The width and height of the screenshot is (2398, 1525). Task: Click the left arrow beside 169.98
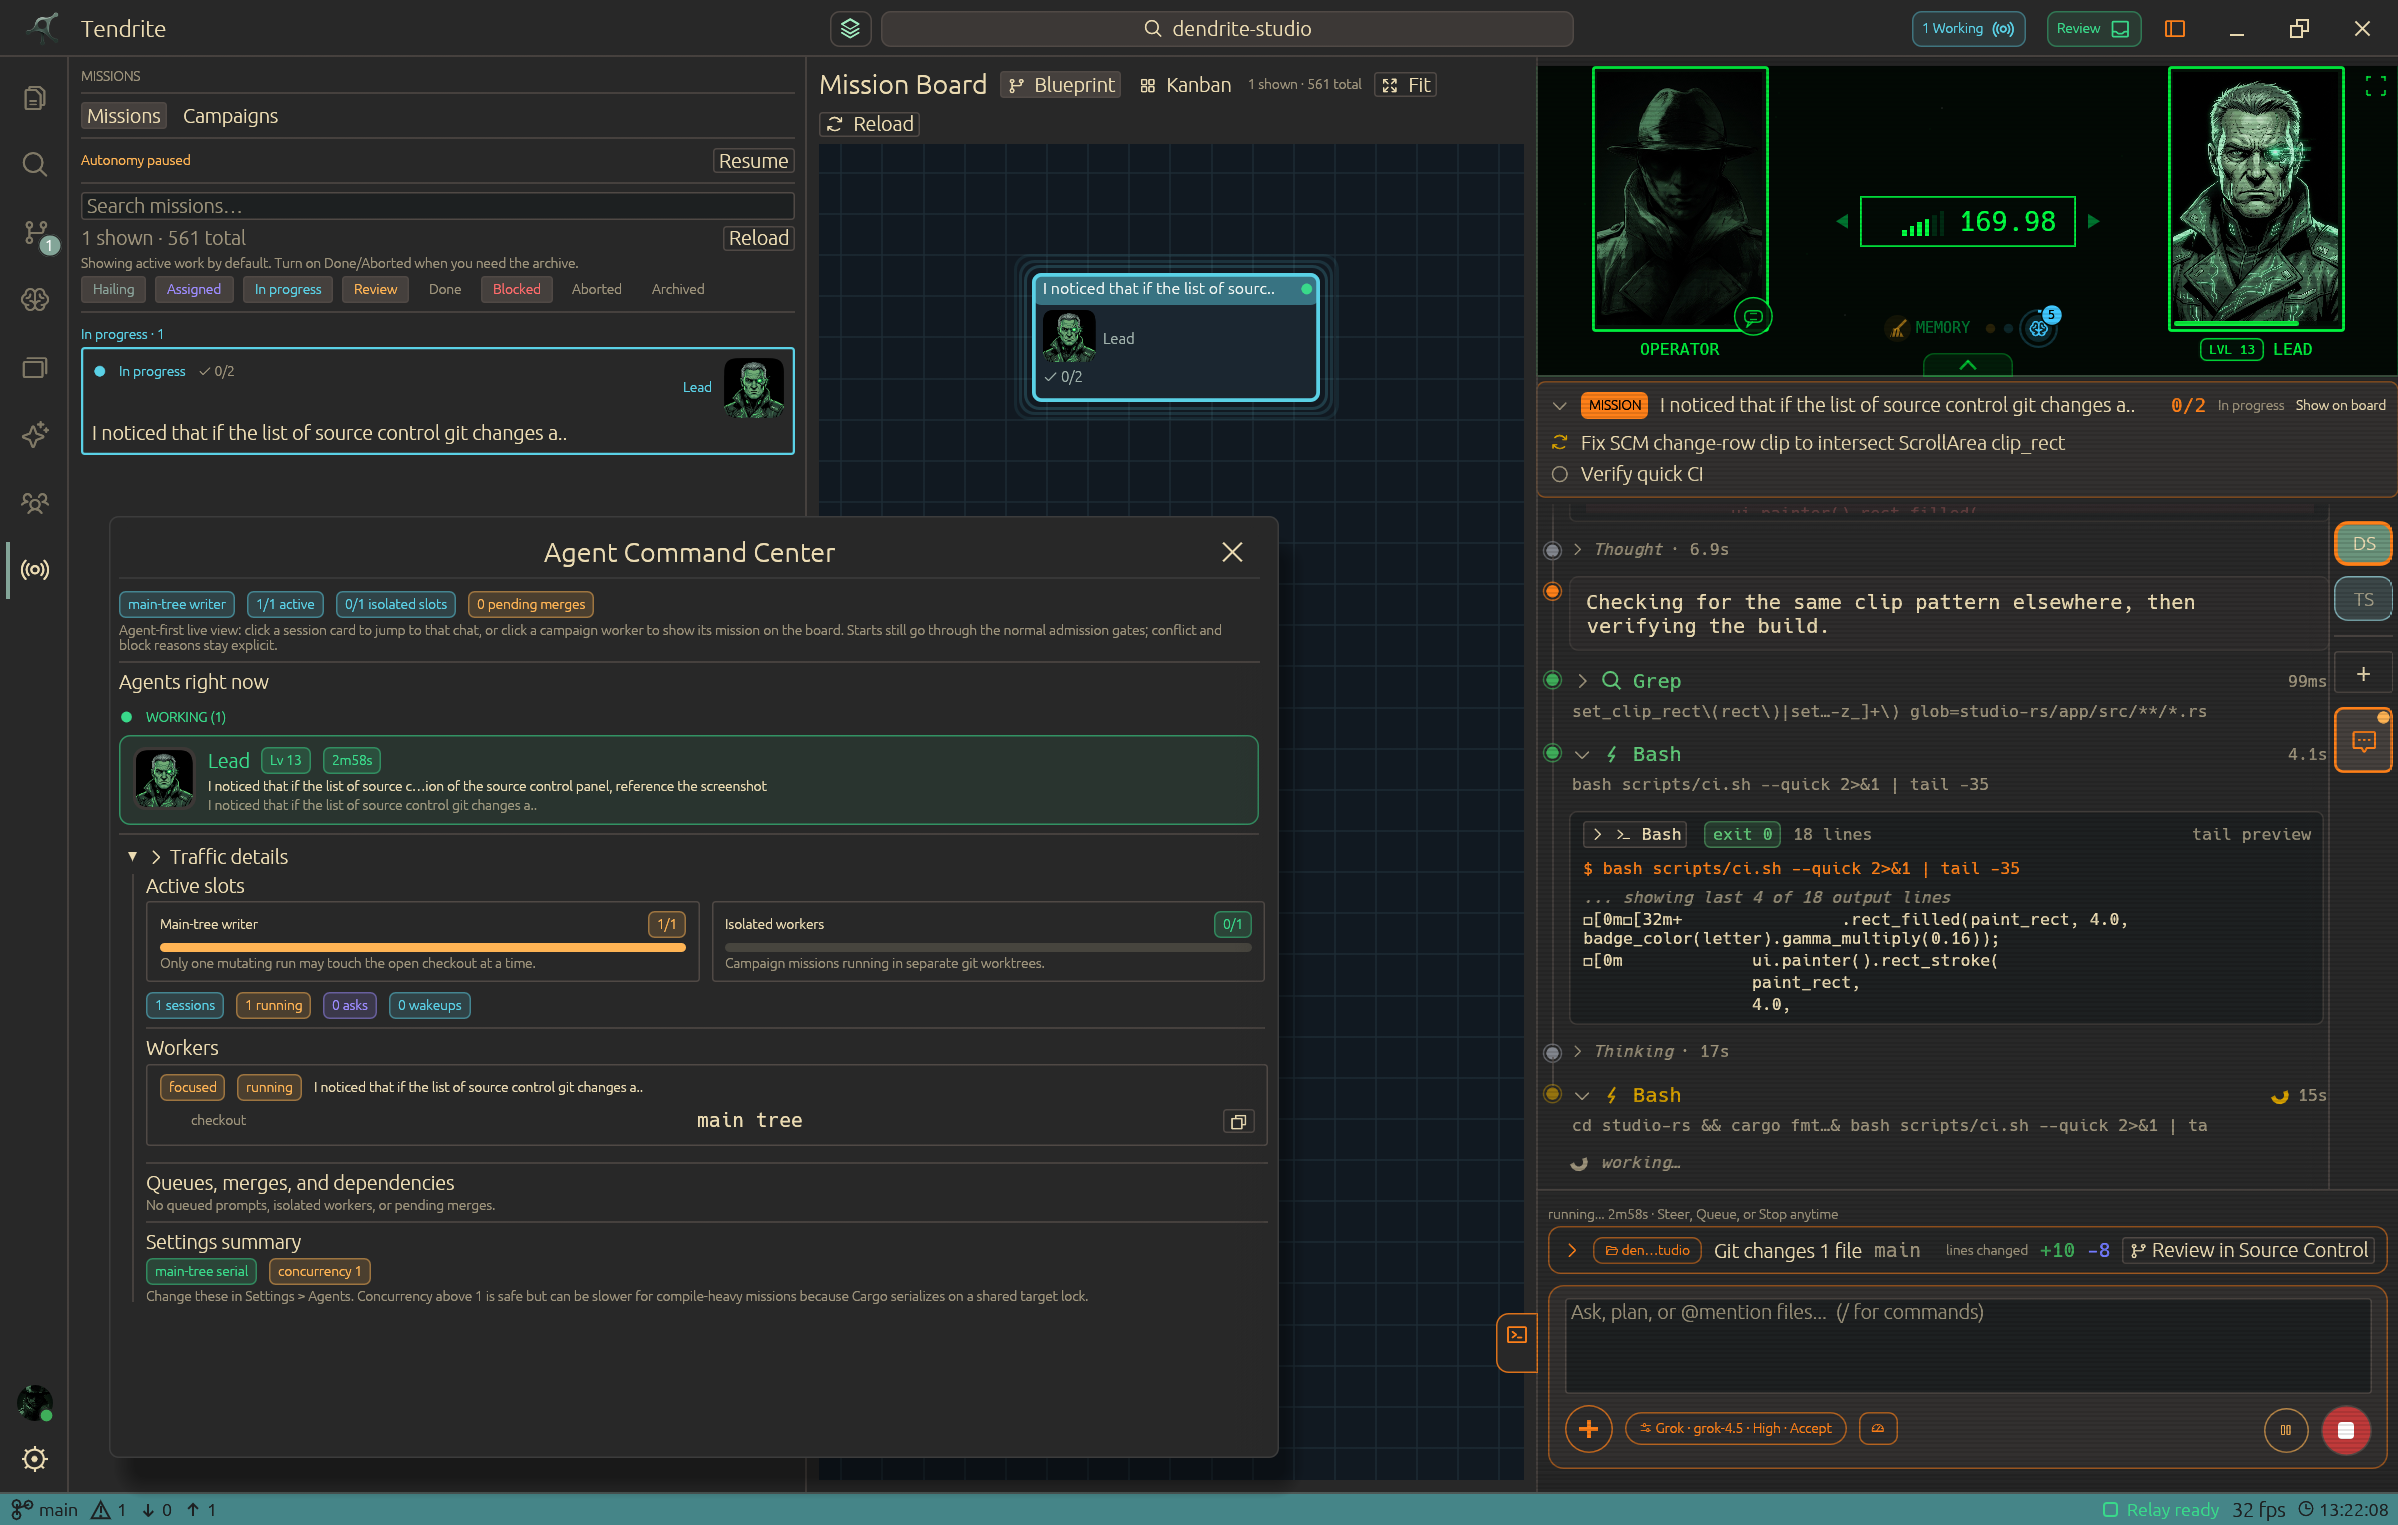click(x=1842, y=222)
